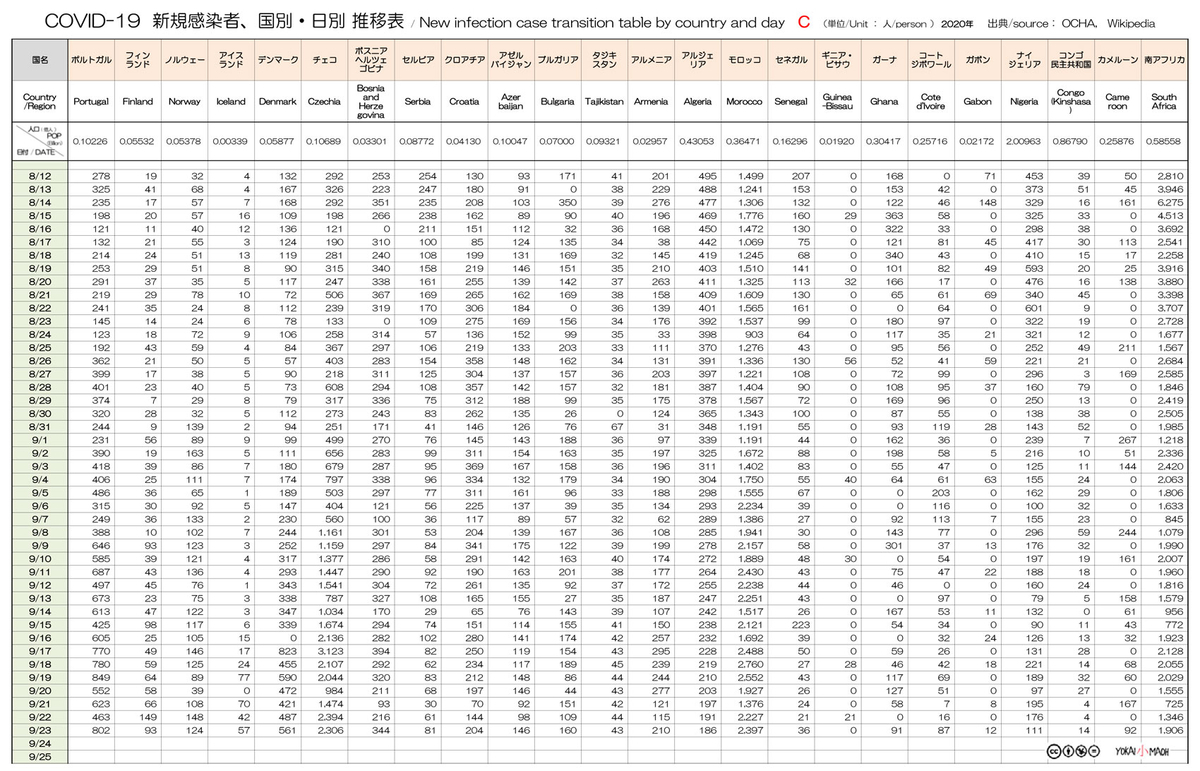Click the ポルトガル Japanese header
The width and height of the screenshot is (1200, 771).
[x=91, y=60]
